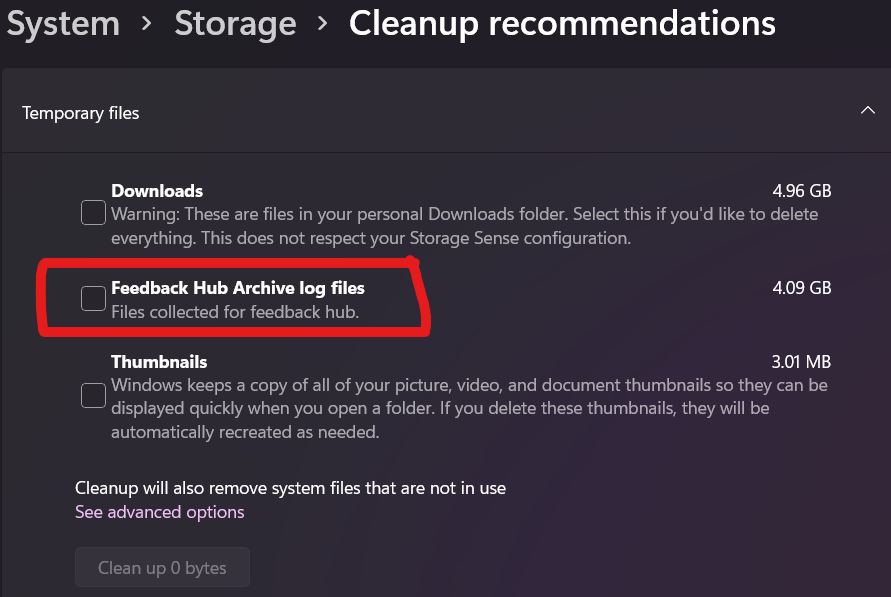Collapse the Temporary files section chevron
Screen dimensions: 891x597
(867, 111)
